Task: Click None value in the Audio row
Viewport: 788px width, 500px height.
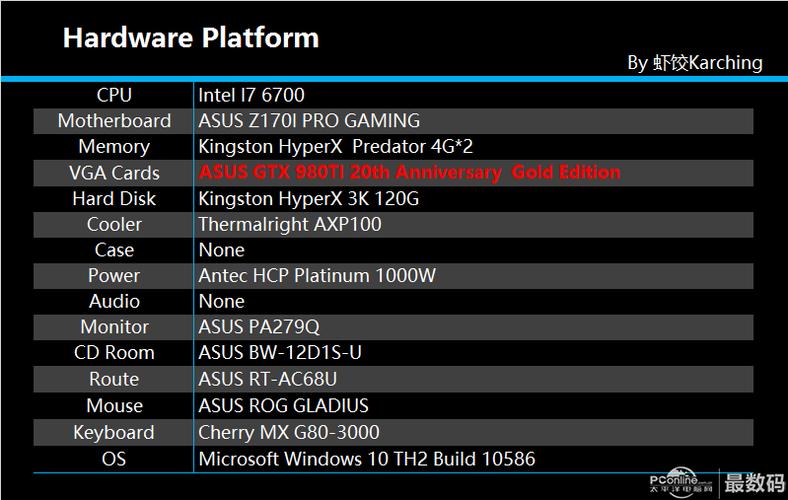Action: [222, 301]
